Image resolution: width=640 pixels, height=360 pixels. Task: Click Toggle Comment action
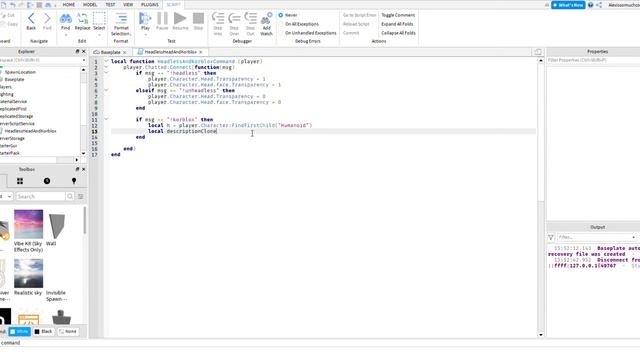398,15
